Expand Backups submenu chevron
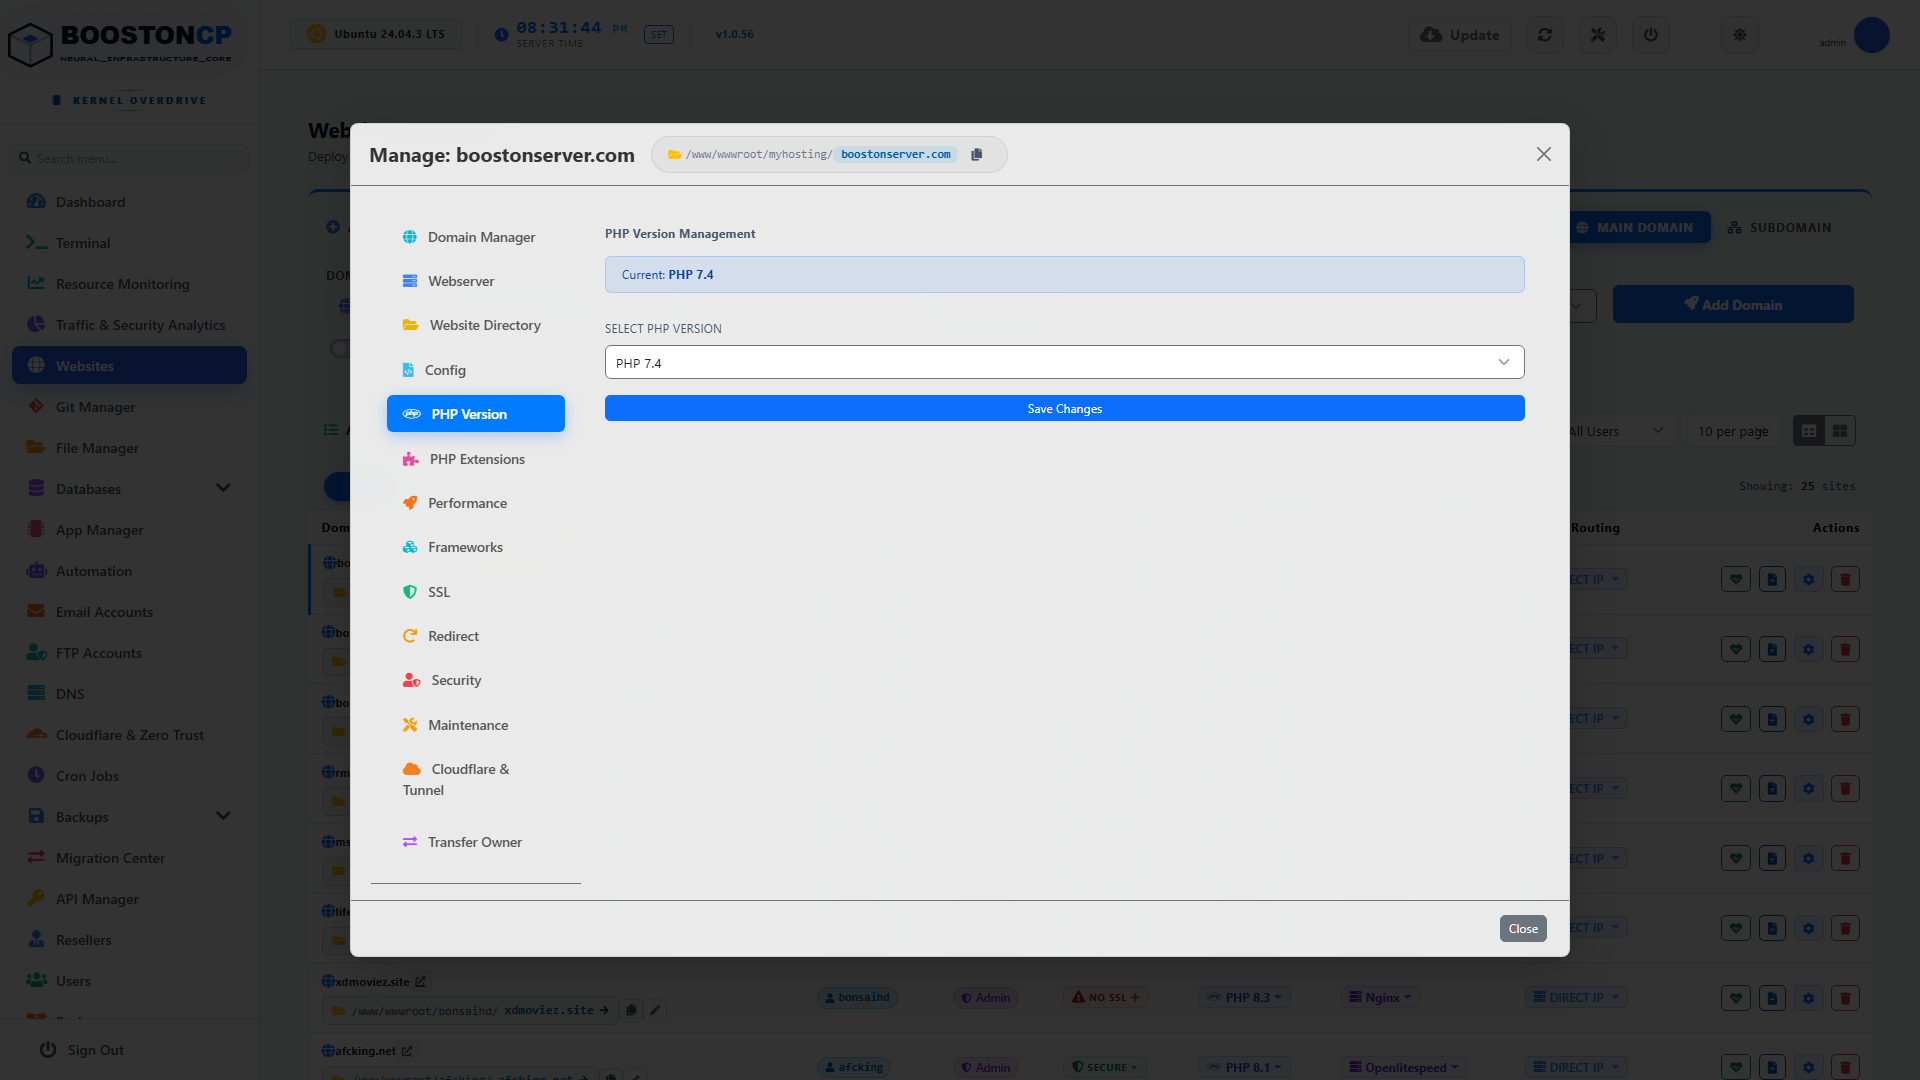The width and height of the screenshot is (1920, 1080). (x=223, y=816)
